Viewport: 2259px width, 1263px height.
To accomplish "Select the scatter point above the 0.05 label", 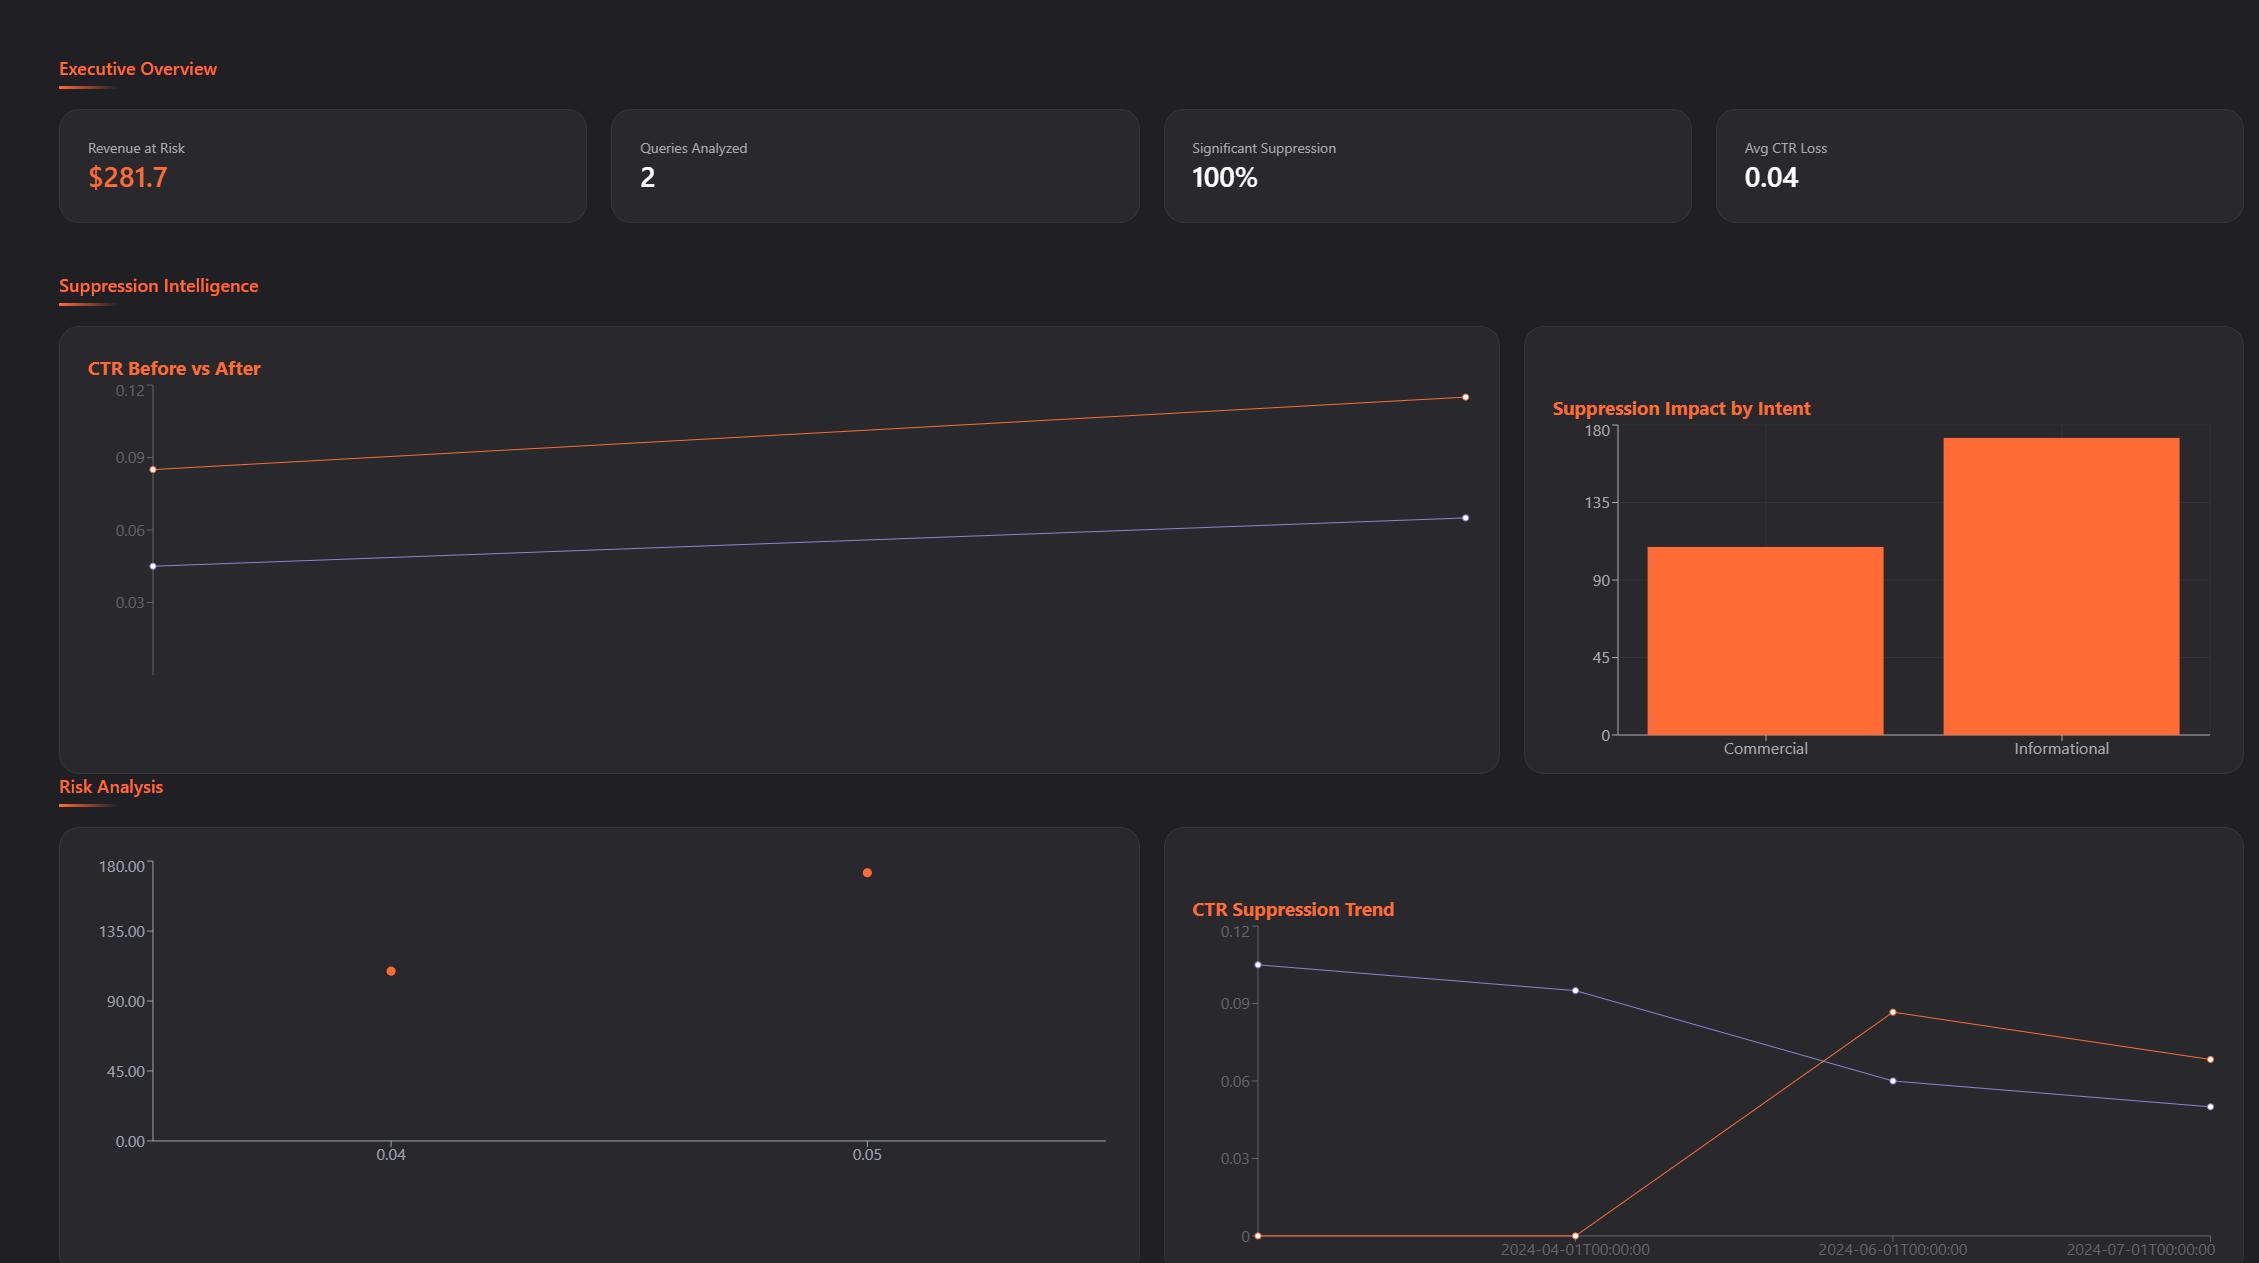I will pyautogui.click(x=866, y=873).
